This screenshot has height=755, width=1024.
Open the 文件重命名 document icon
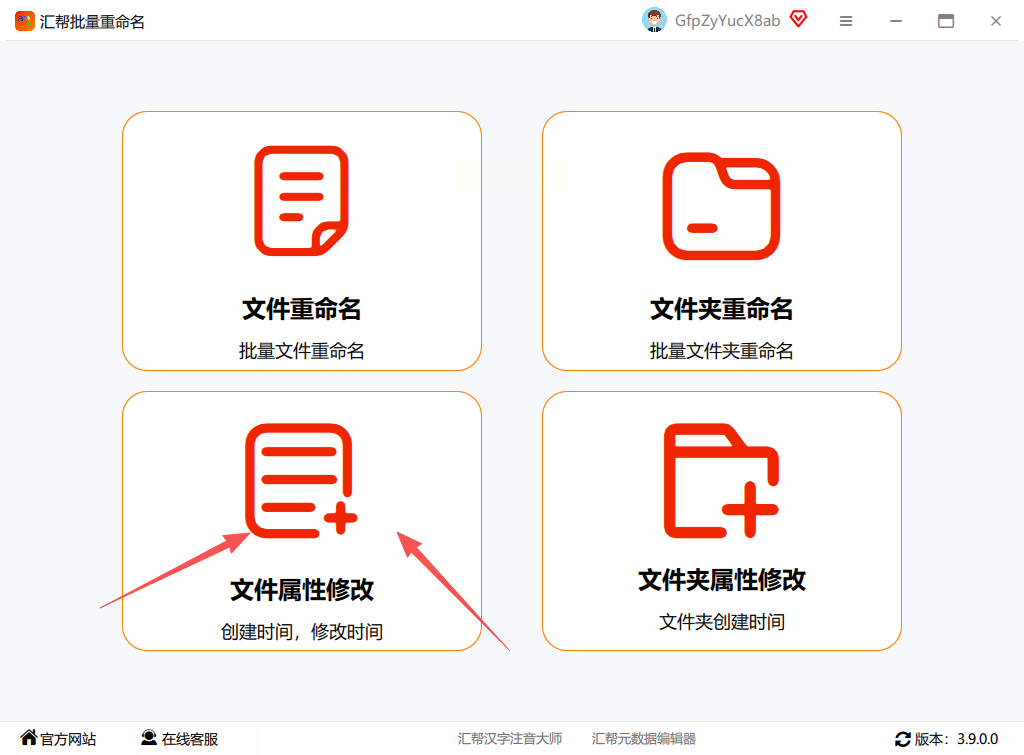pos(301,201)
